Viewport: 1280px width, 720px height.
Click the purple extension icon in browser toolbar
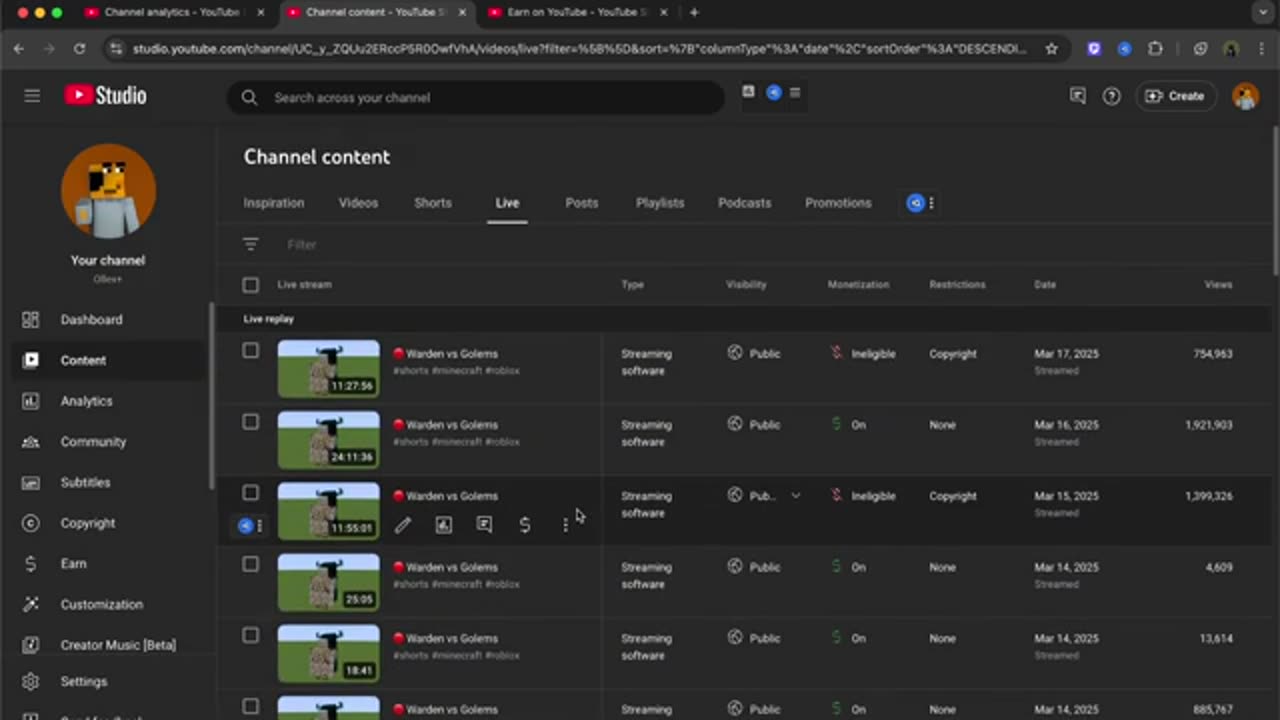1094,48
